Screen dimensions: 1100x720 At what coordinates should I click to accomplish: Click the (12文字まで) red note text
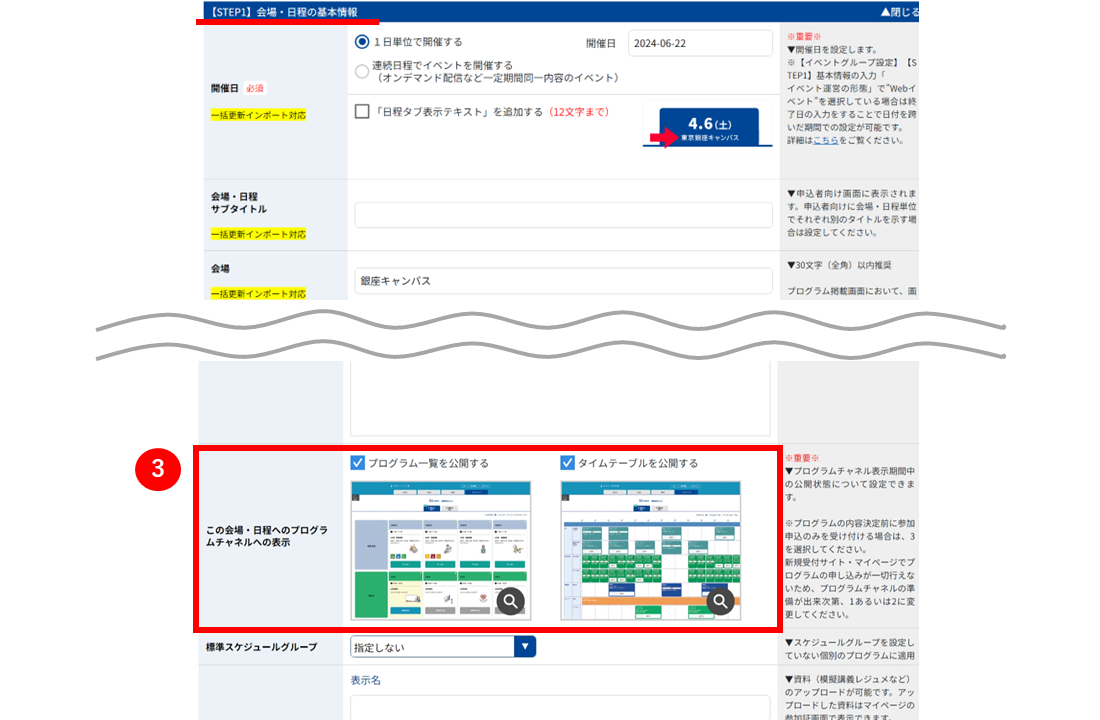(x=579, y=112)
